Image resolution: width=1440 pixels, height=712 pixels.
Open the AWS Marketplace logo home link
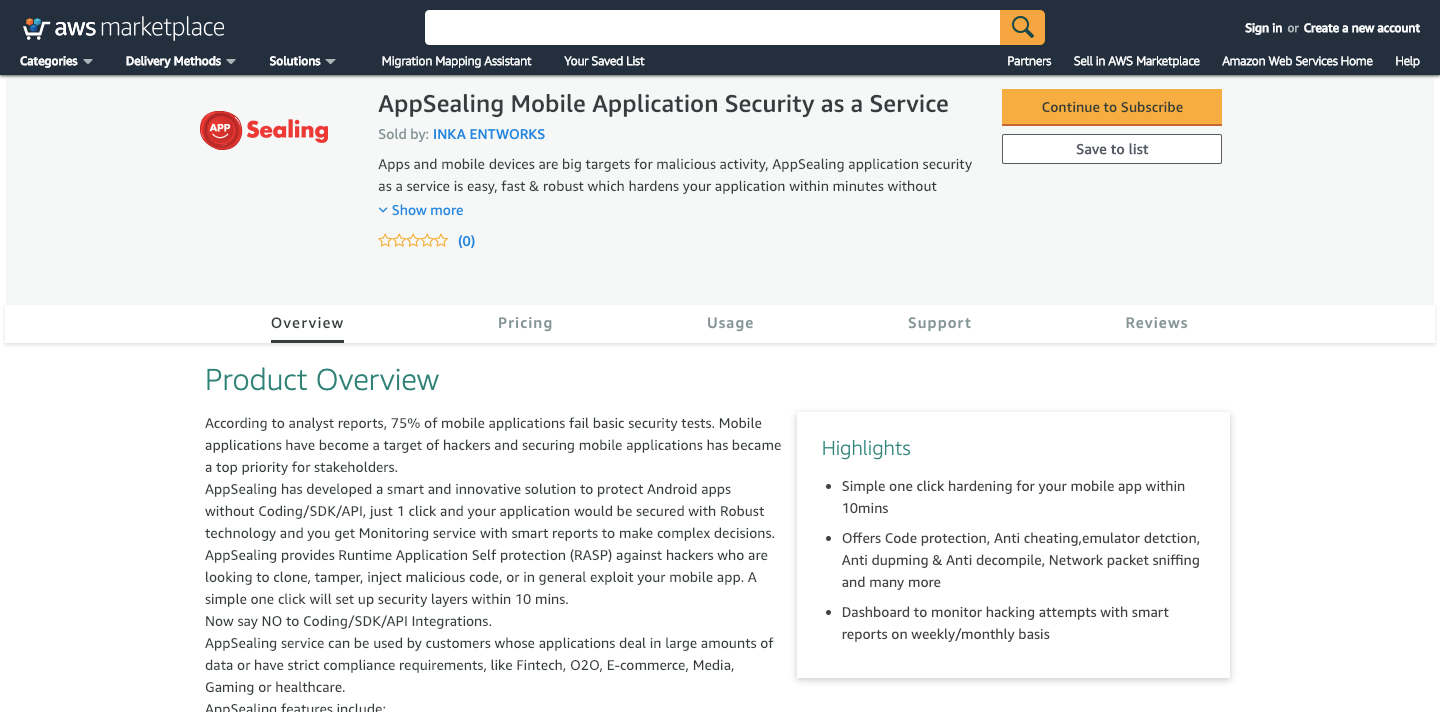pos(123,28)
